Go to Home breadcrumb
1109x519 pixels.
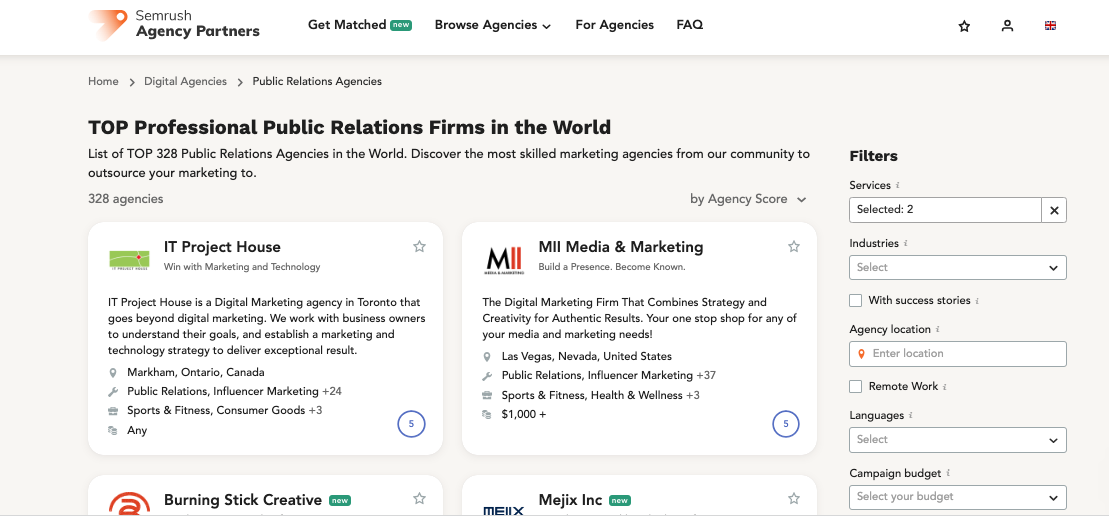tap(103, 81)
